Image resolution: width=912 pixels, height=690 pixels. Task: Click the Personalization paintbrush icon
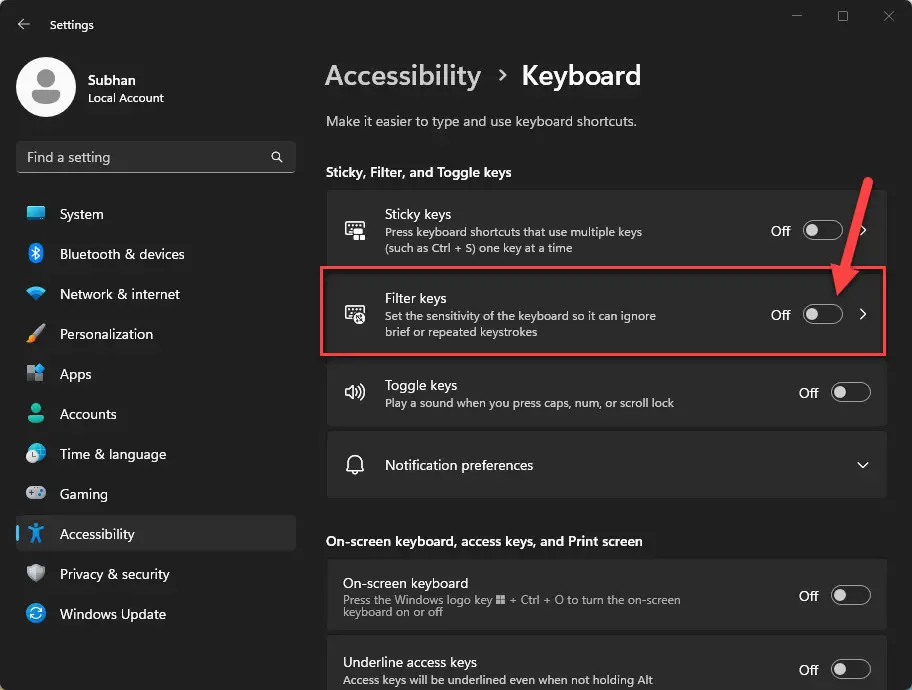click(36, 333)
